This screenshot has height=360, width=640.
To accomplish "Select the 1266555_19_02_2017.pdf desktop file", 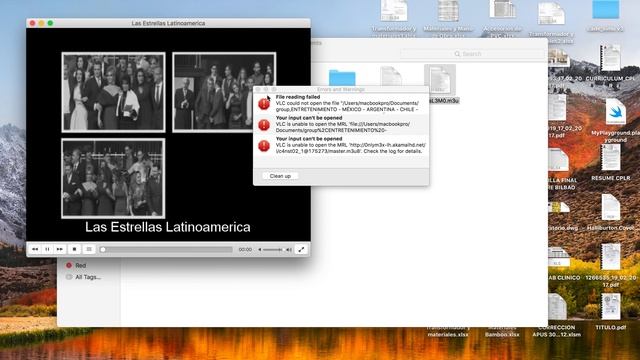I will click(x=611, y=266).
